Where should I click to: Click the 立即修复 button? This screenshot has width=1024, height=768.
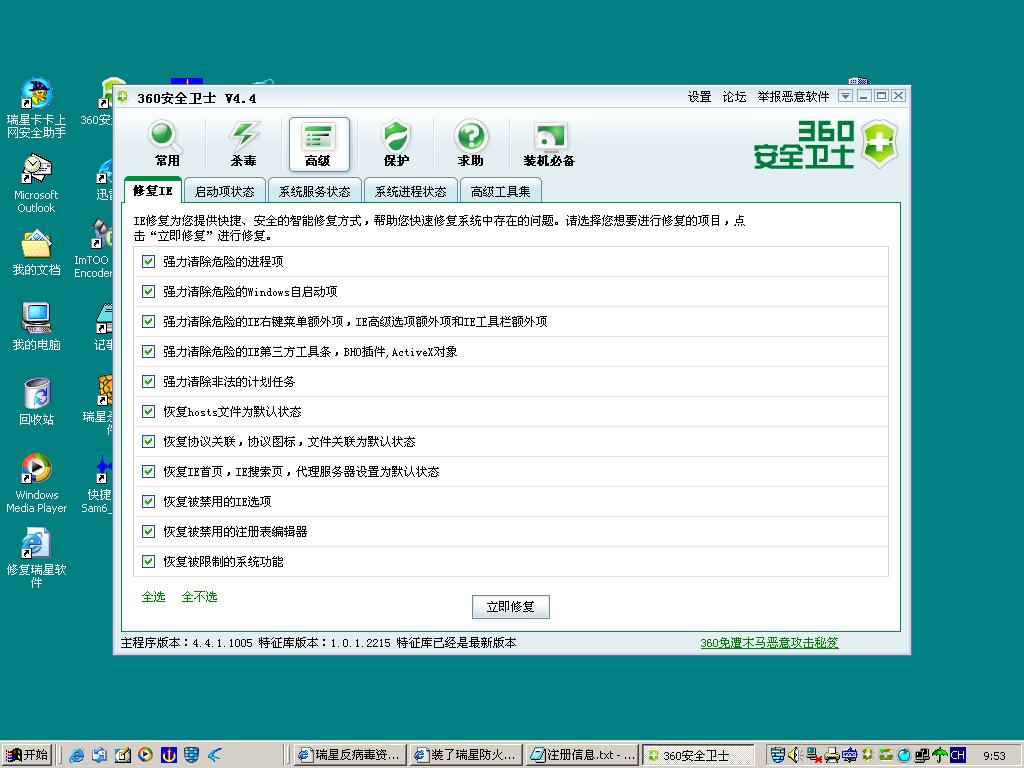tap(511, 607)
